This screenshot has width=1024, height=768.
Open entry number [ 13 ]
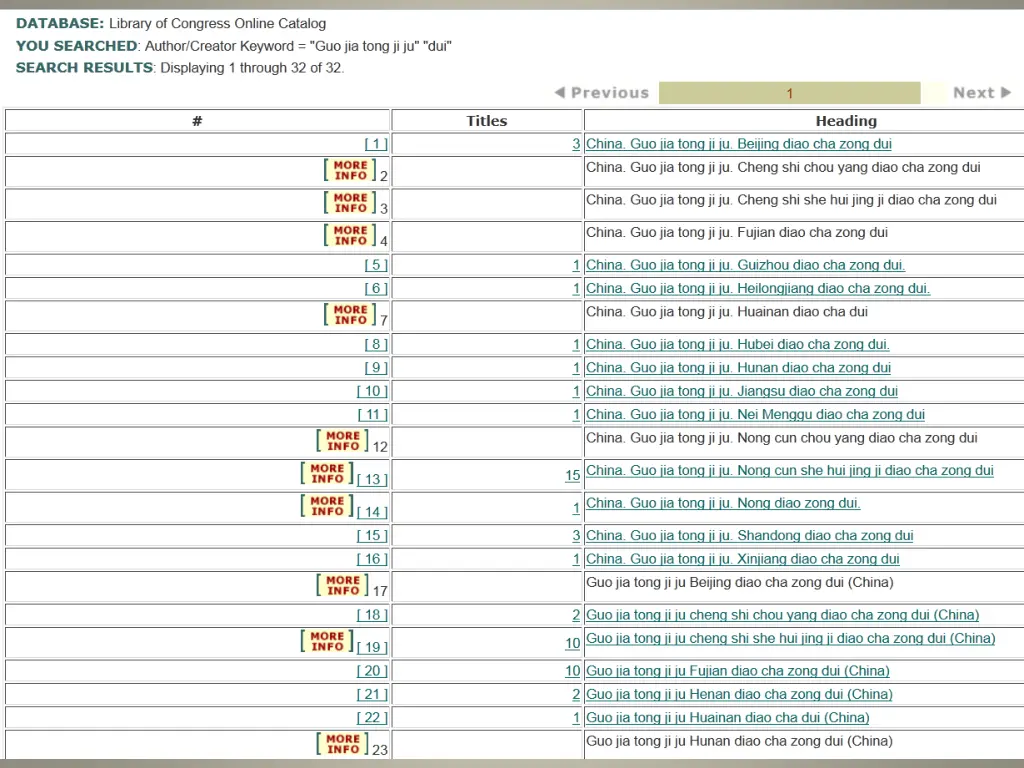click(372, 480)
